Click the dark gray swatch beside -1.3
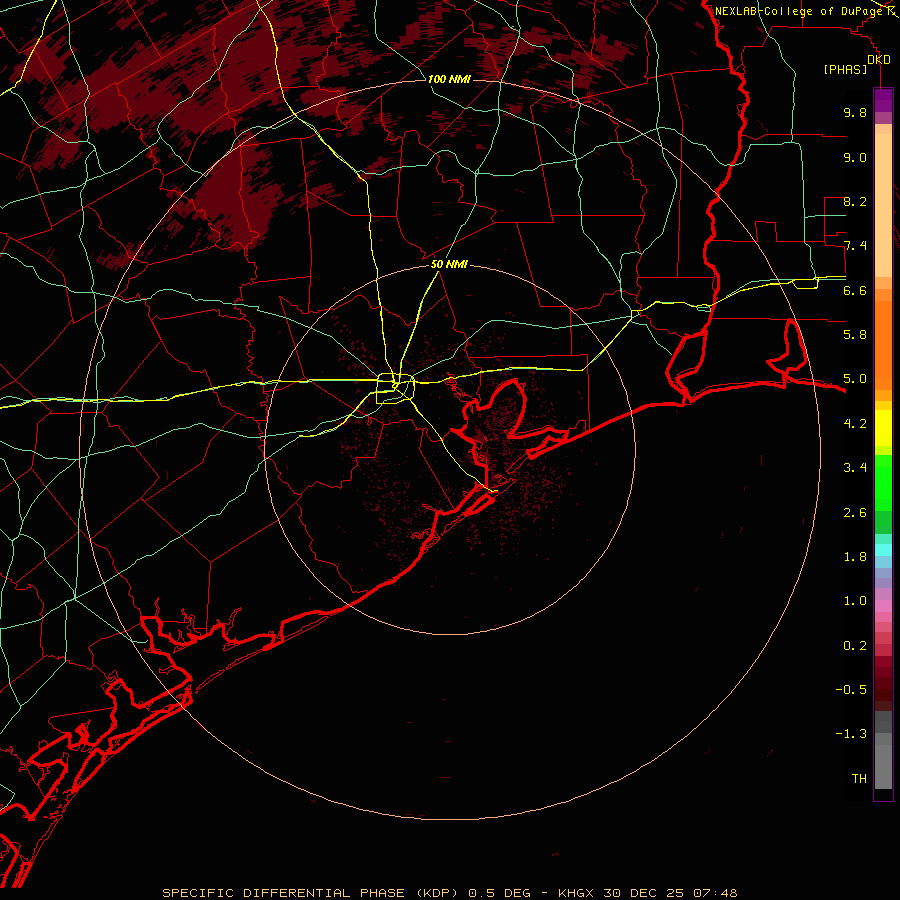The image size is (900, 900). coord(883,721)
